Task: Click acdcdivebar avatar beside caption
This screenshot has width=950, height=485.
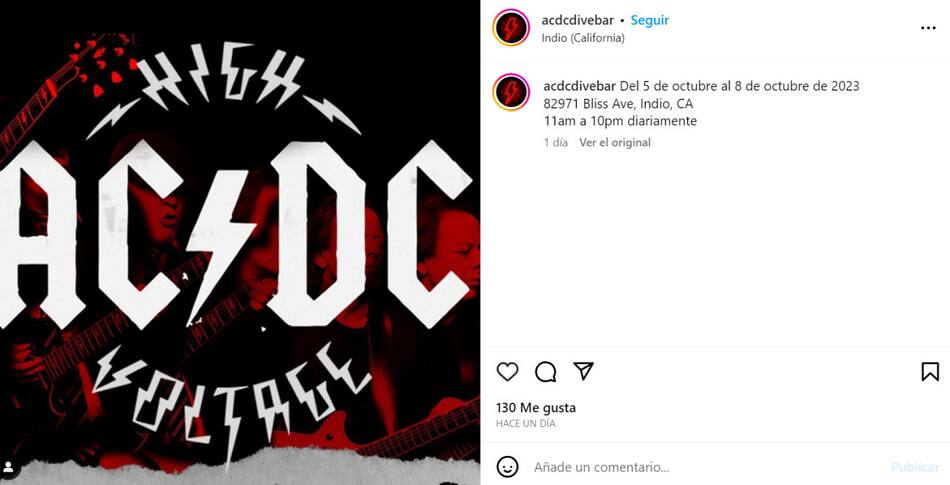Action: coord(511,92)
